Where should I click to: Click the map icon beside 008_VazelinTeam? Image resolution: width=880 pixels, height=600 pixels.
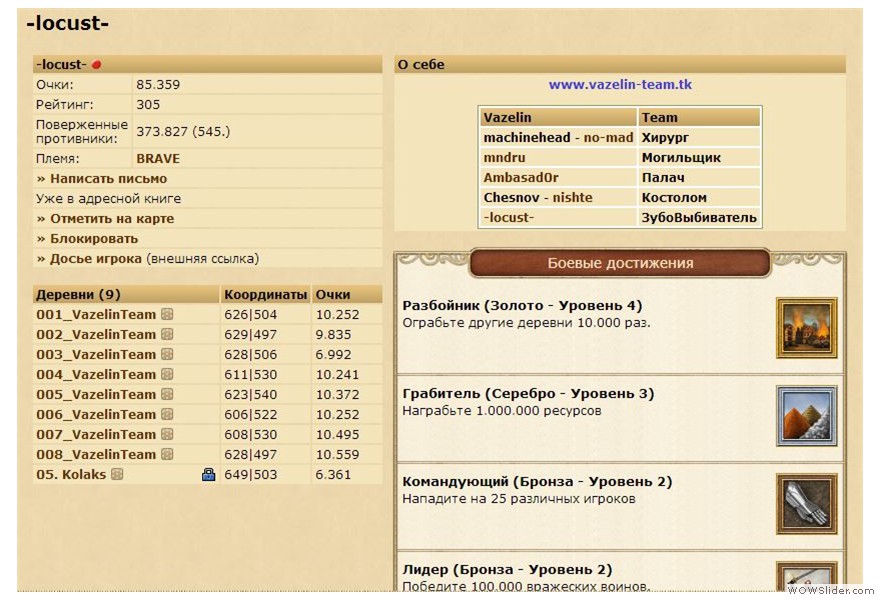(168, 455)
